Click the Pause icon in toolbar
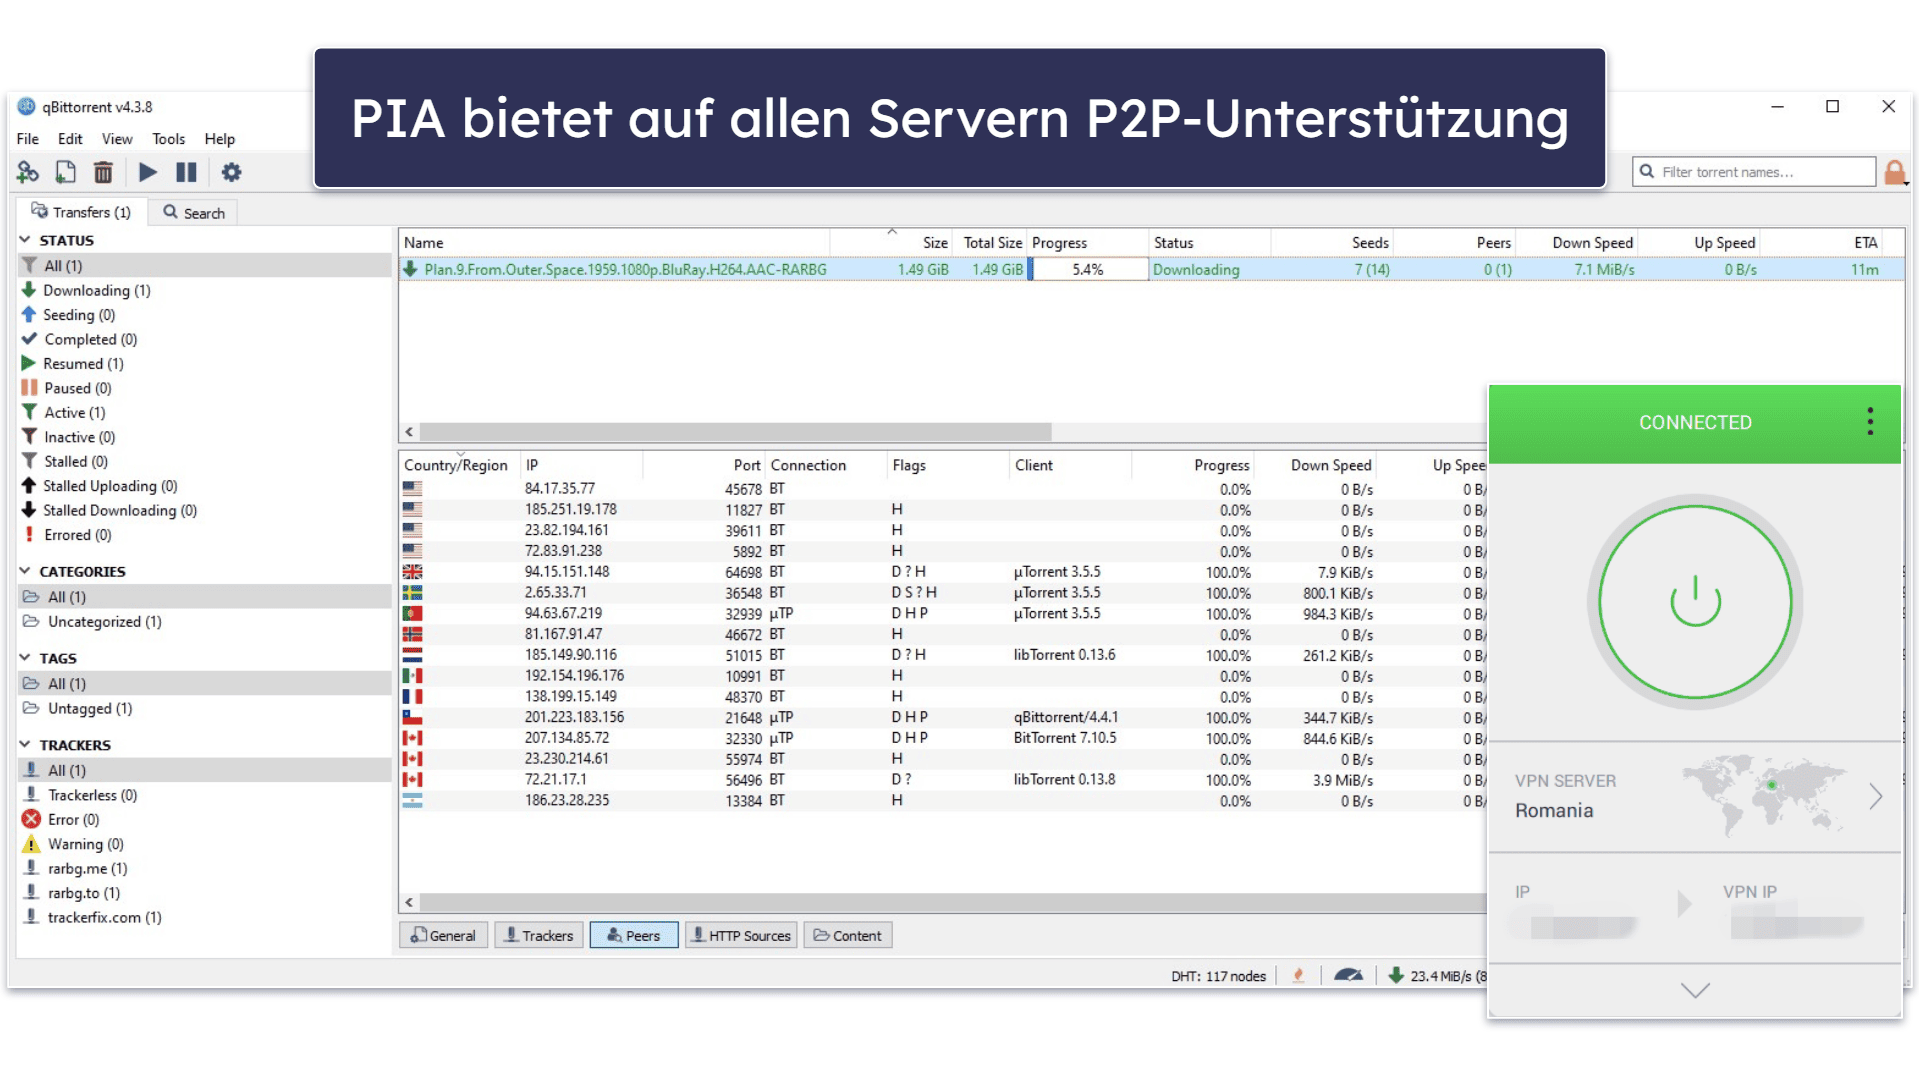This screenshot has width=1919, height=1079. coord(186,172)
